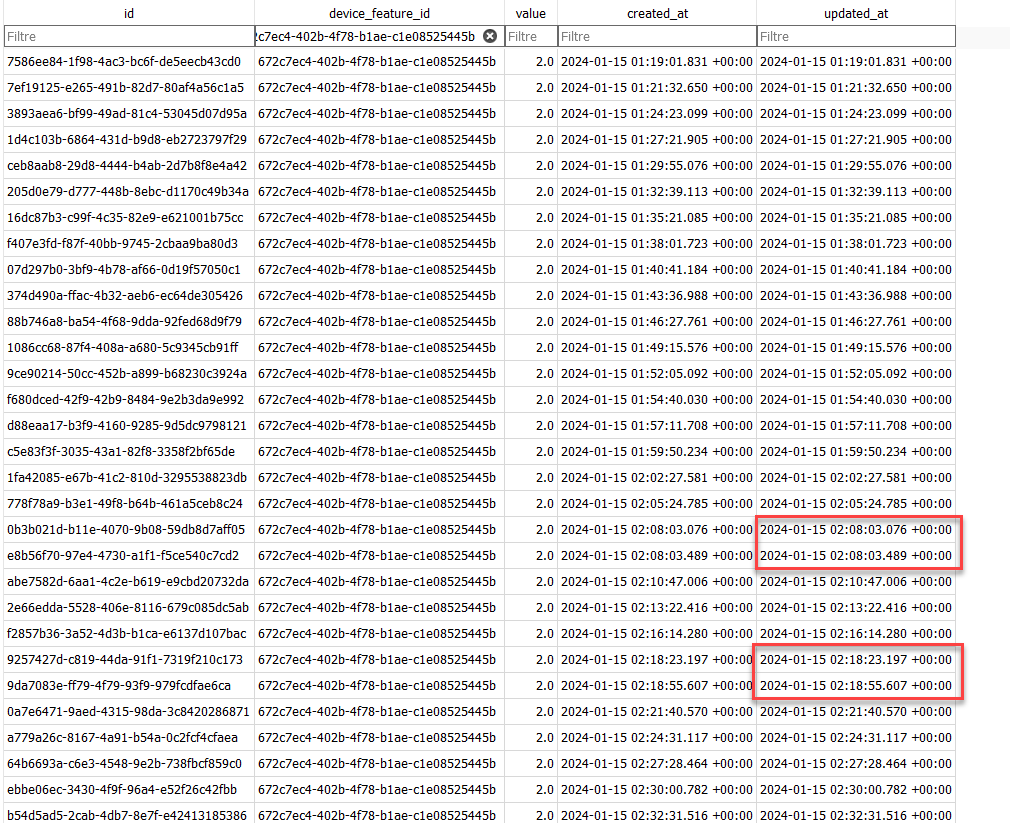Click the updated_at filter input
The height and width of the screenshot is (823, 1010).
pos(855,36)
